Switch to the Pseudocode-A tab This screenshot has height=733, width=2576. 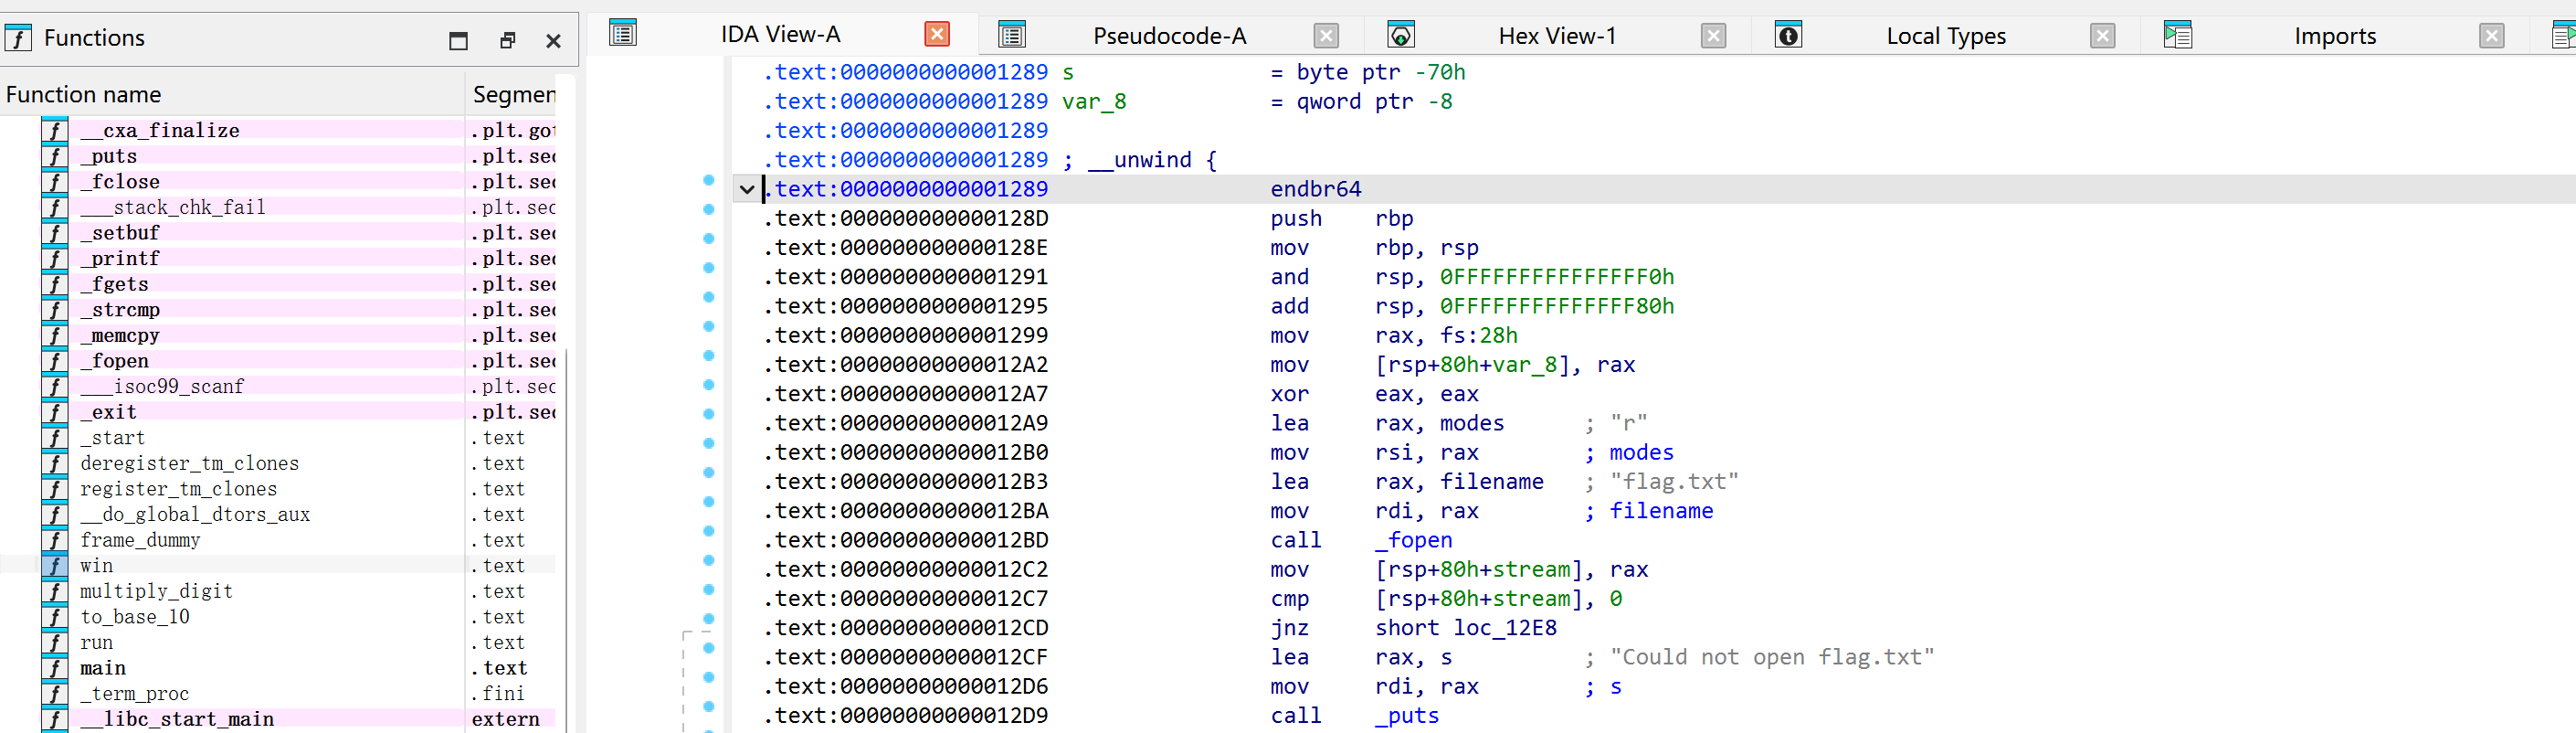coord(1169,36)
